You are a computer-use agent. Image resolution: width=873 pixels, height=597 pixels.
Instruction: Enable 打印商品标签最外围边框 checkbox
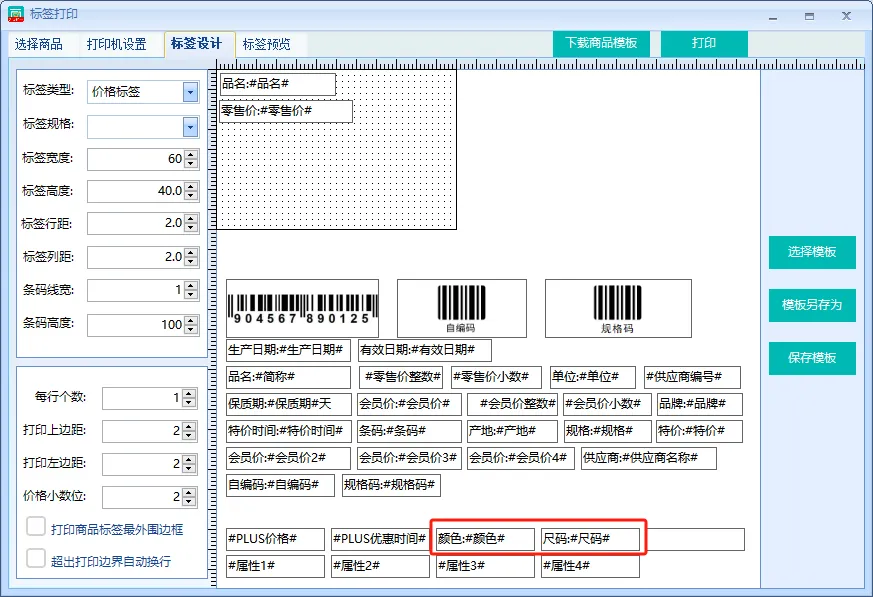coord(36,527)
